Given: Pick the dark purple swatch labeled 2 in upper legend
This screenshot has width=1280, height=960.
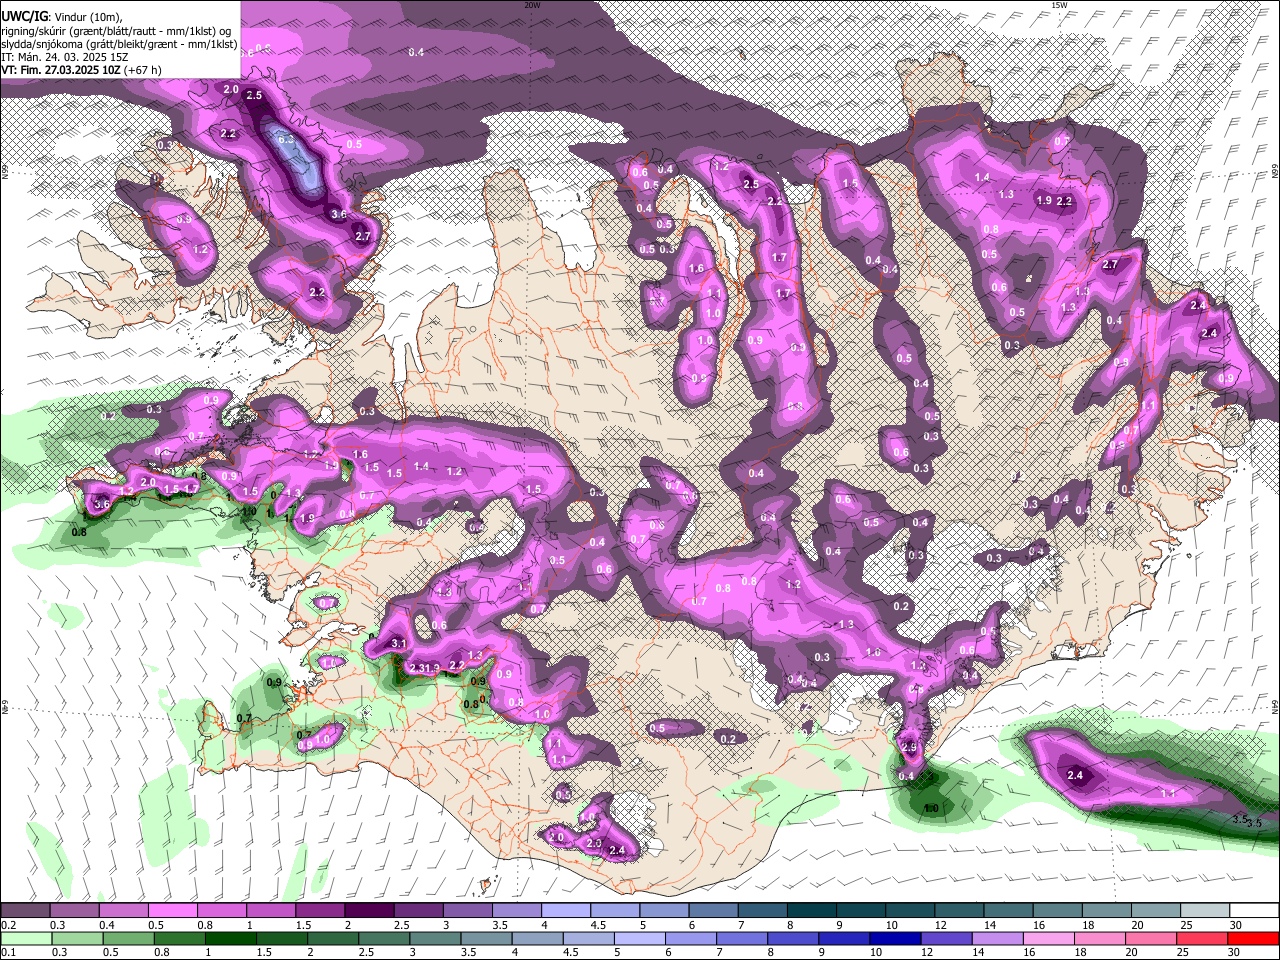Looking at the screenshot, I should pyautogui.click(x=368, y=912).
